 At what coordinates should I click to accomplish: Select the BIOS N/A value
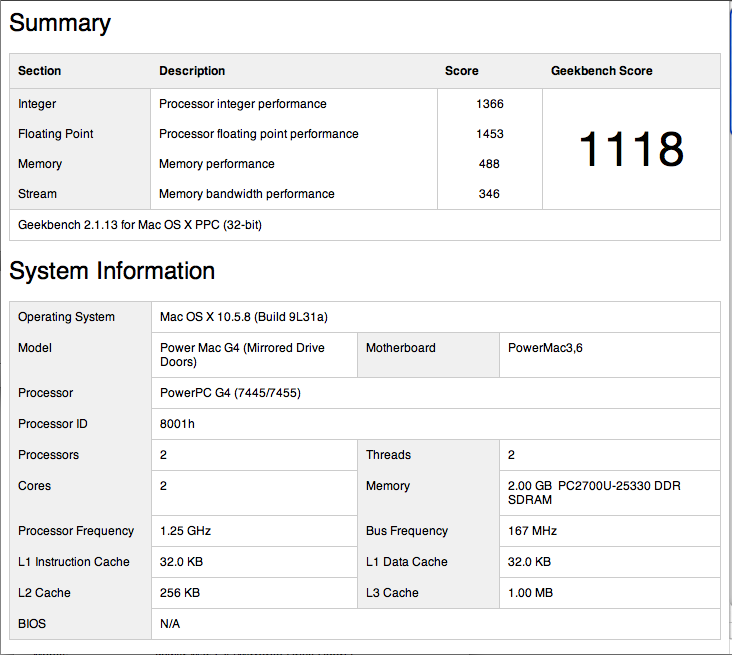[x=170, y=624]
